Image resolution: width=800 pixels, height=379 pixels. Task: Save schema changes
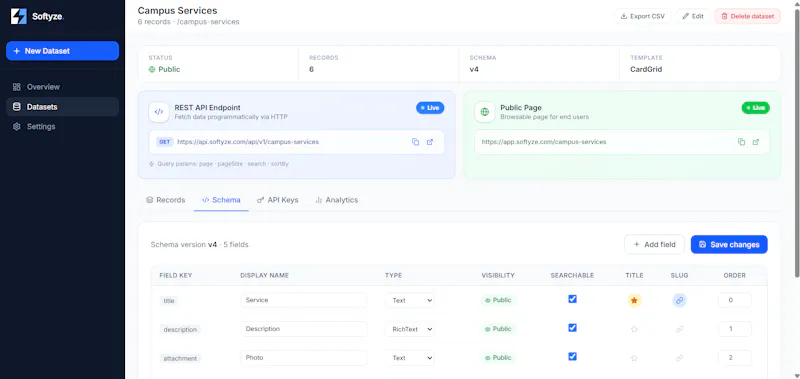[x=729, y=244]
